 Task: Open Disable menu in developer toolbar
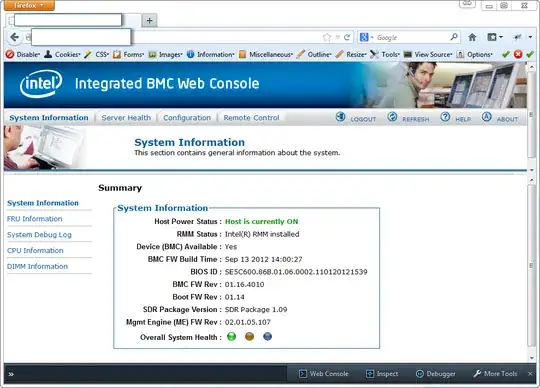(x=23, y=54)
